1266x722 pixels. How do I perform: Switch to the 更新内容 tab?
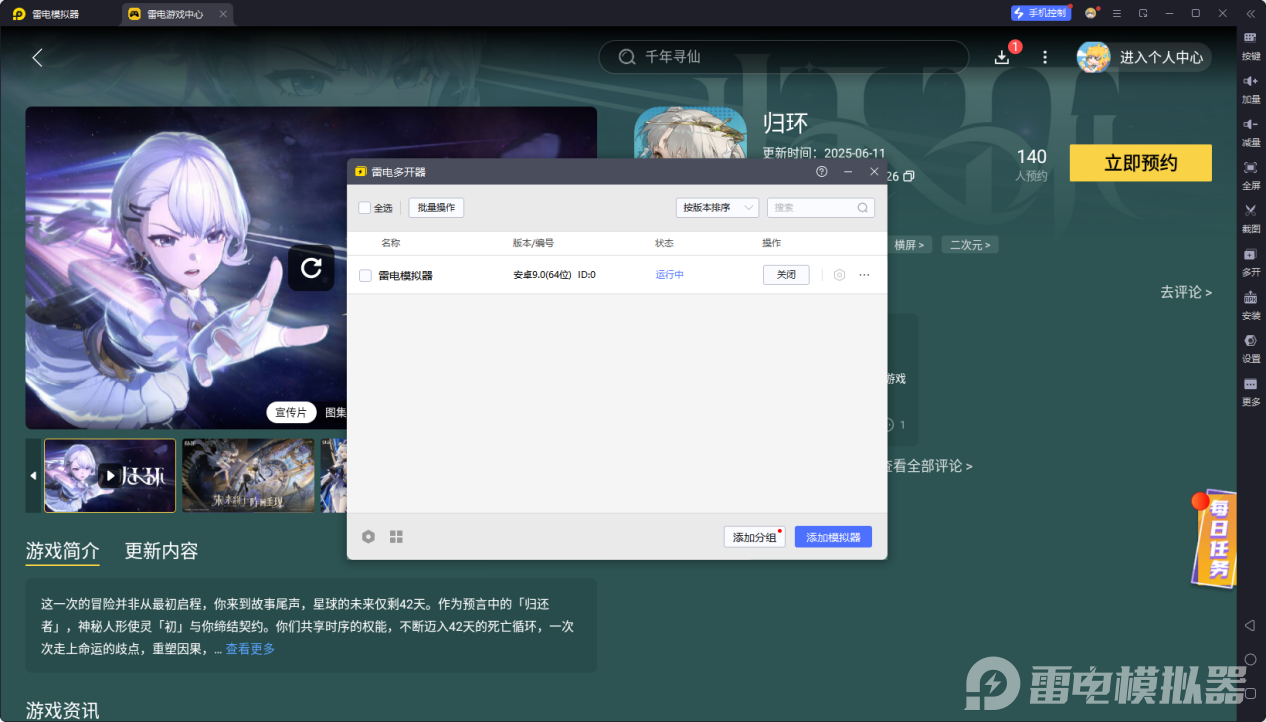[x=161, y=551]
